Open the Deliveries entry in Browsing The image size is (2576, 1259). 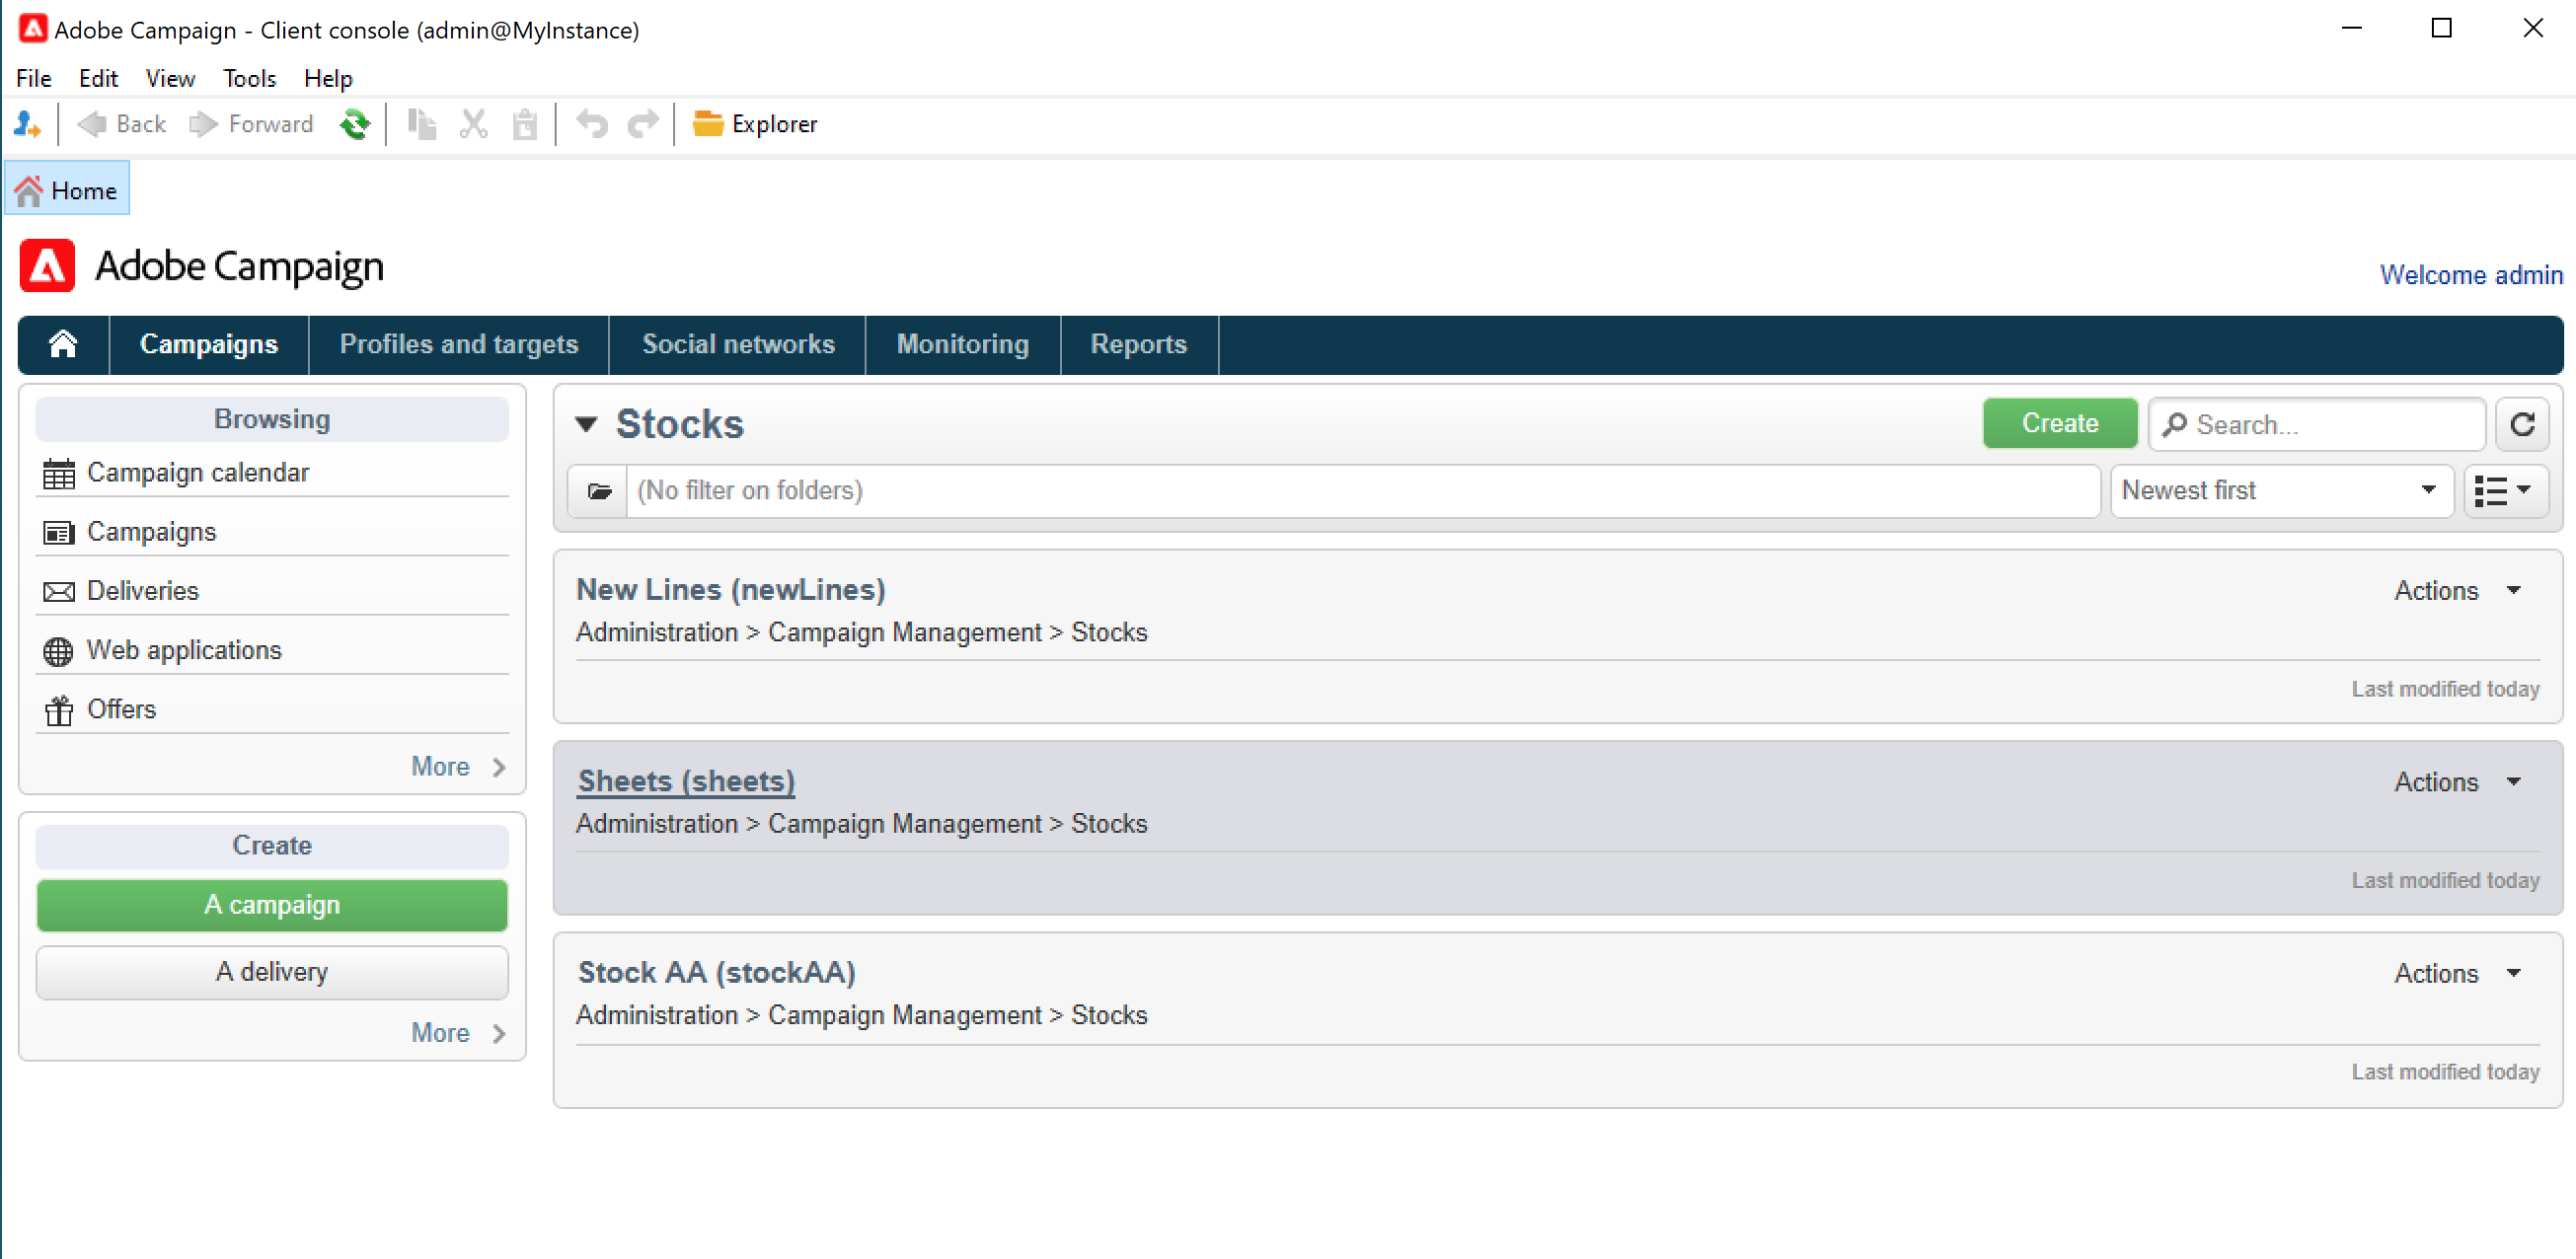pyautogui.click(x=142, y=591)
